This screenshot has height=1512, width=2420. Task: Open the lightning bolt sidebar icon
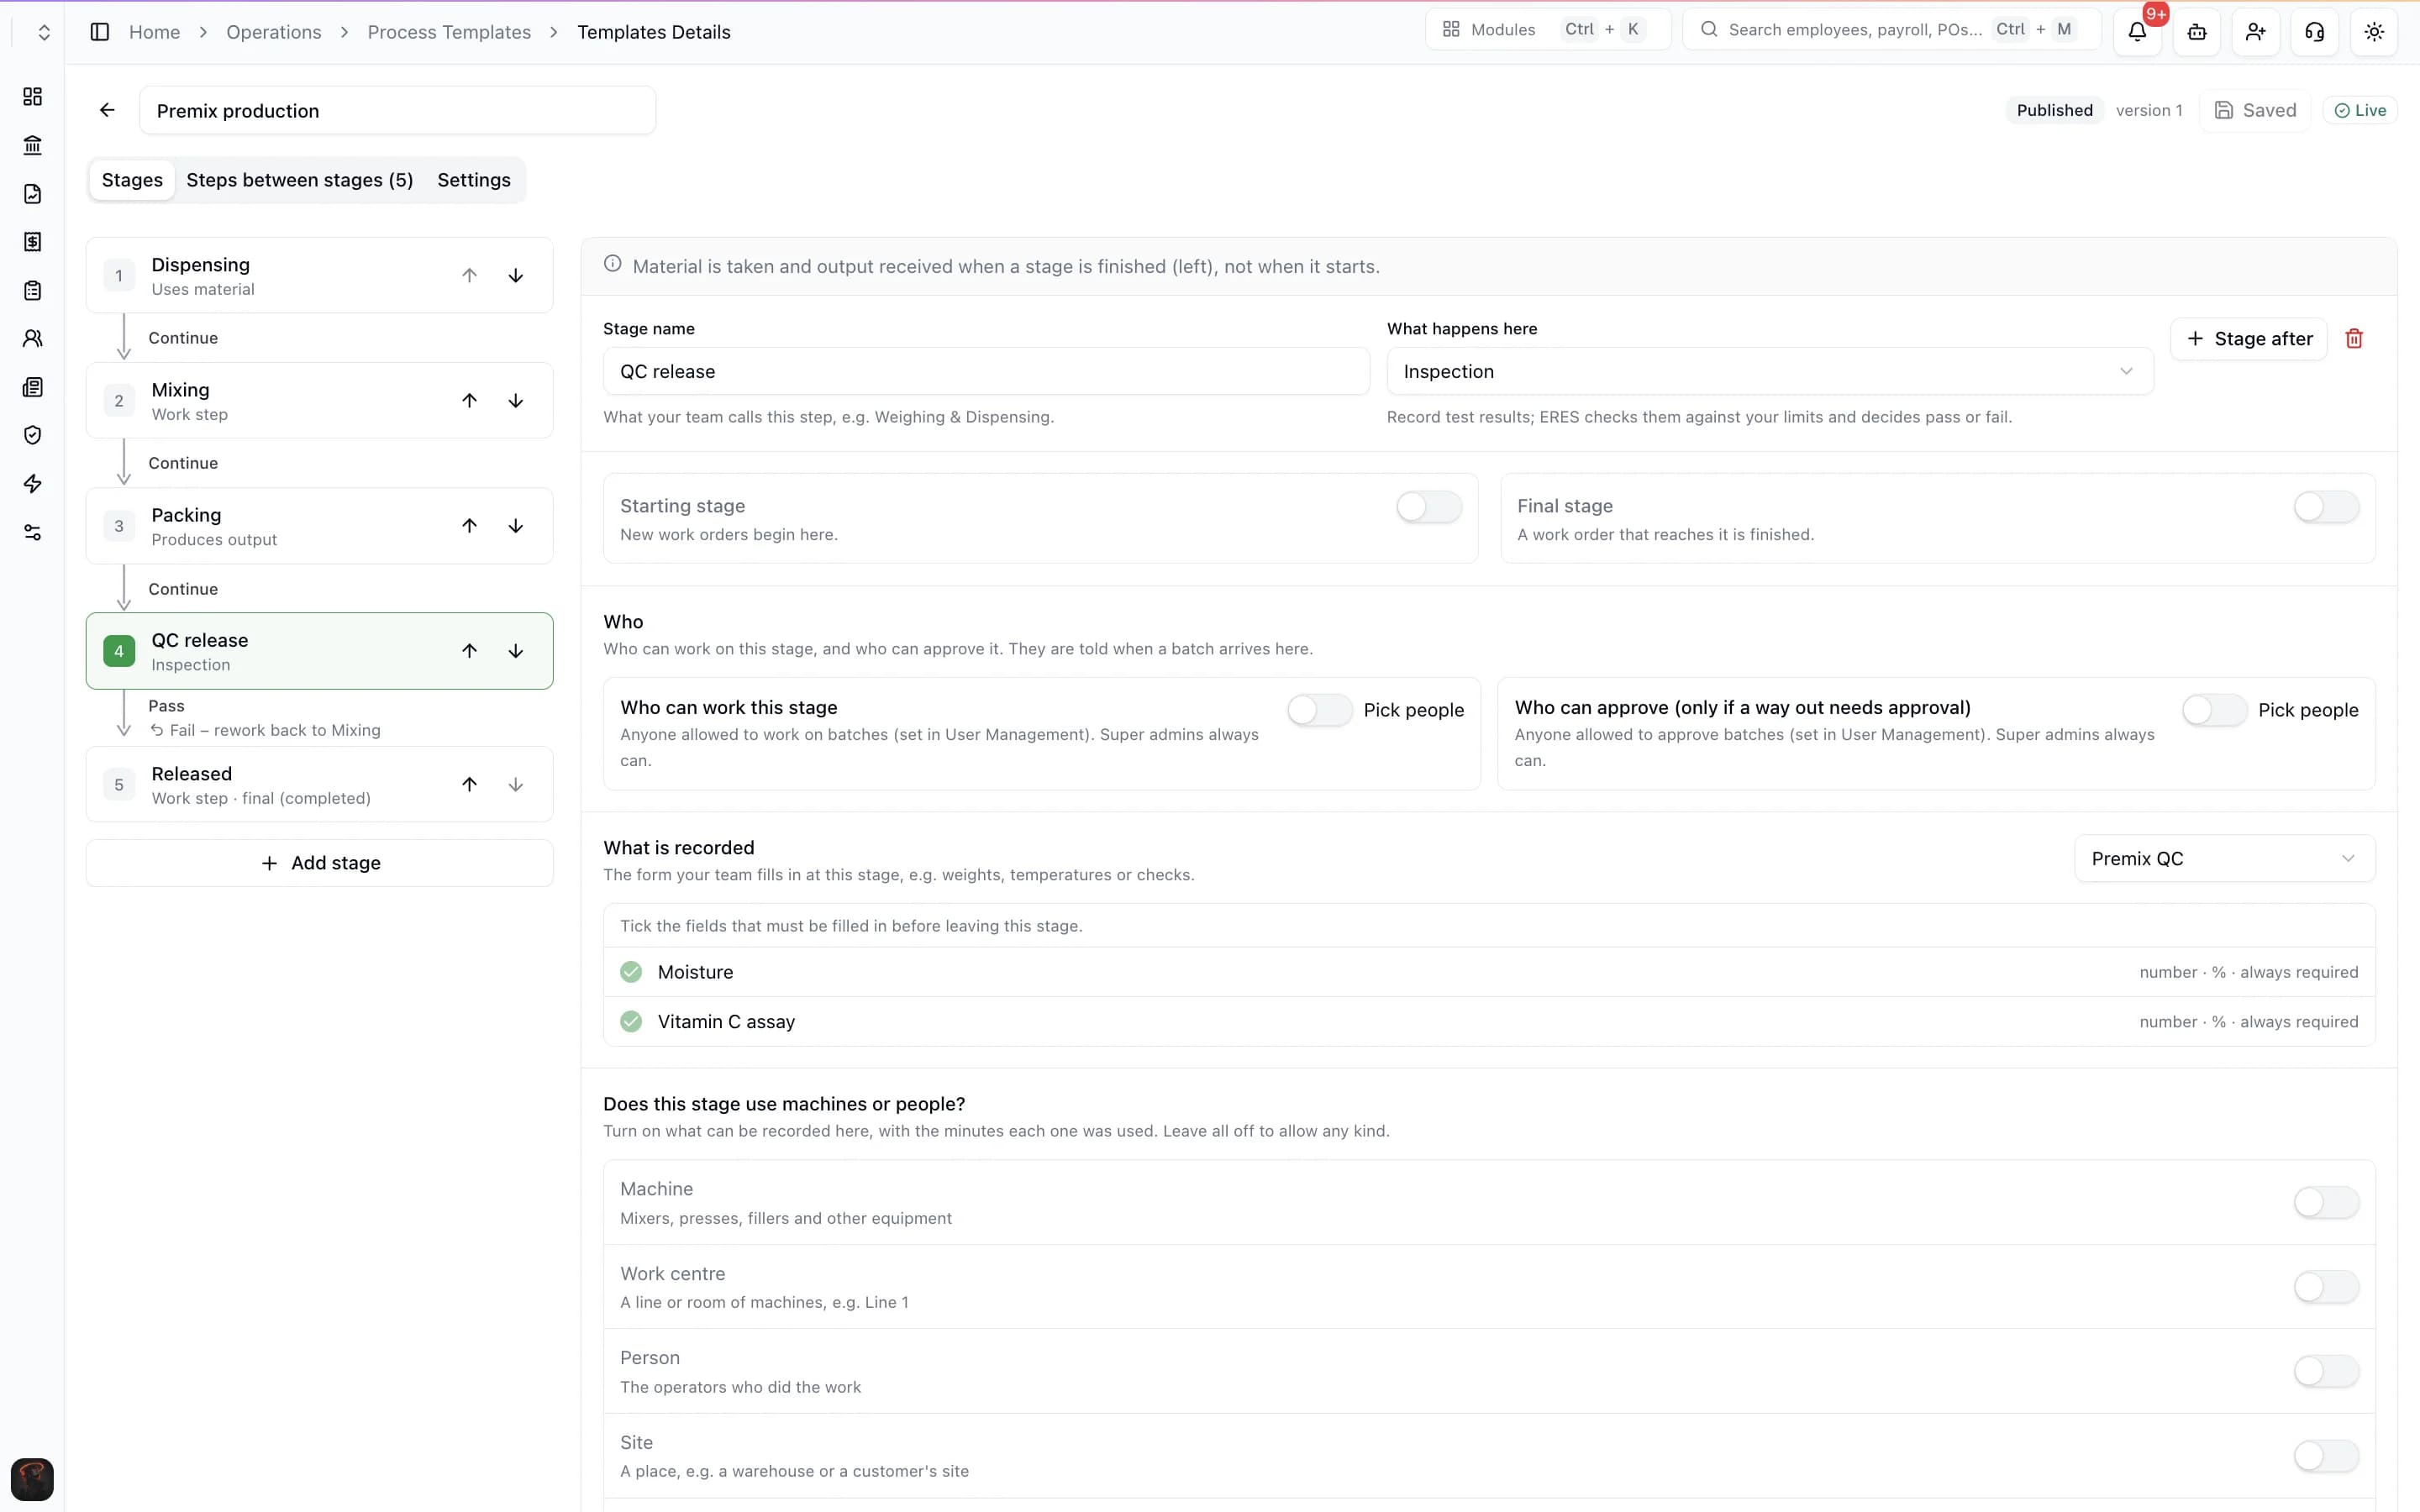coord(33,484)
